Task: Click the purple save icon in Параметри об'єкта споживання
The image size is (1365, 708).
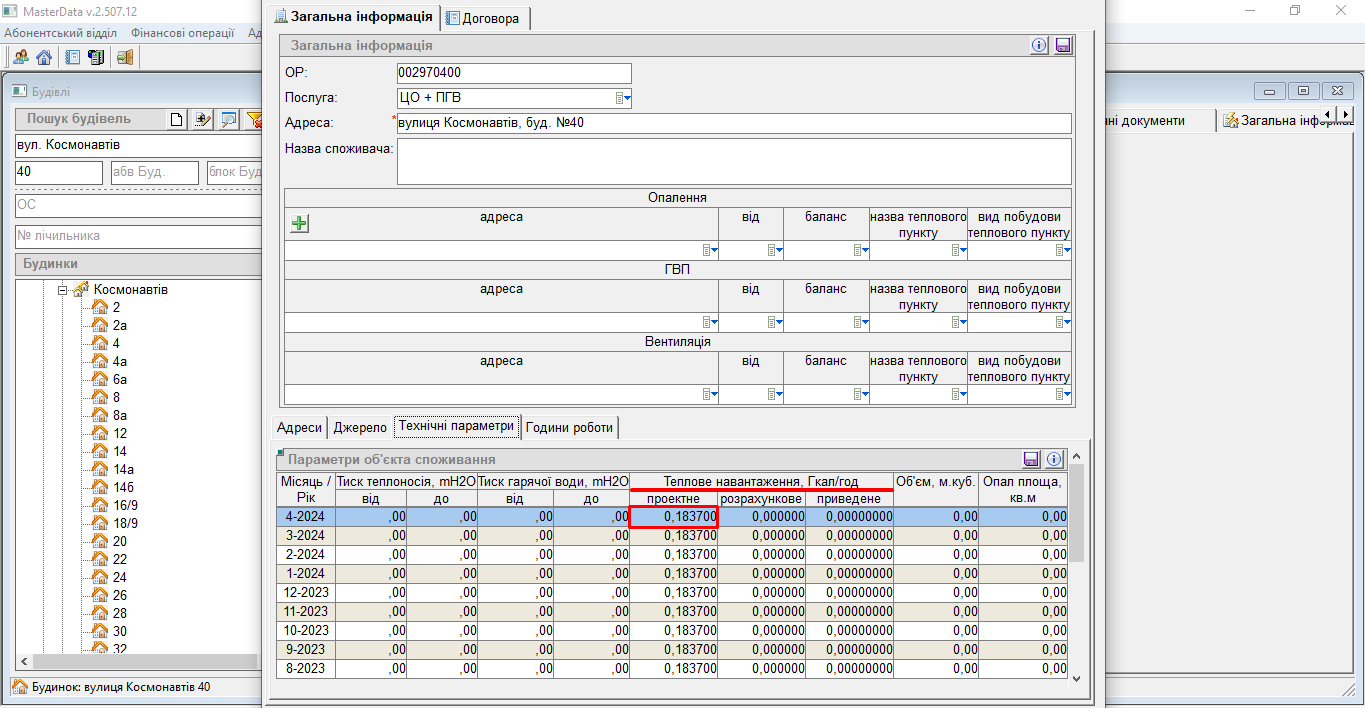Action: (x=1031, y=459)
